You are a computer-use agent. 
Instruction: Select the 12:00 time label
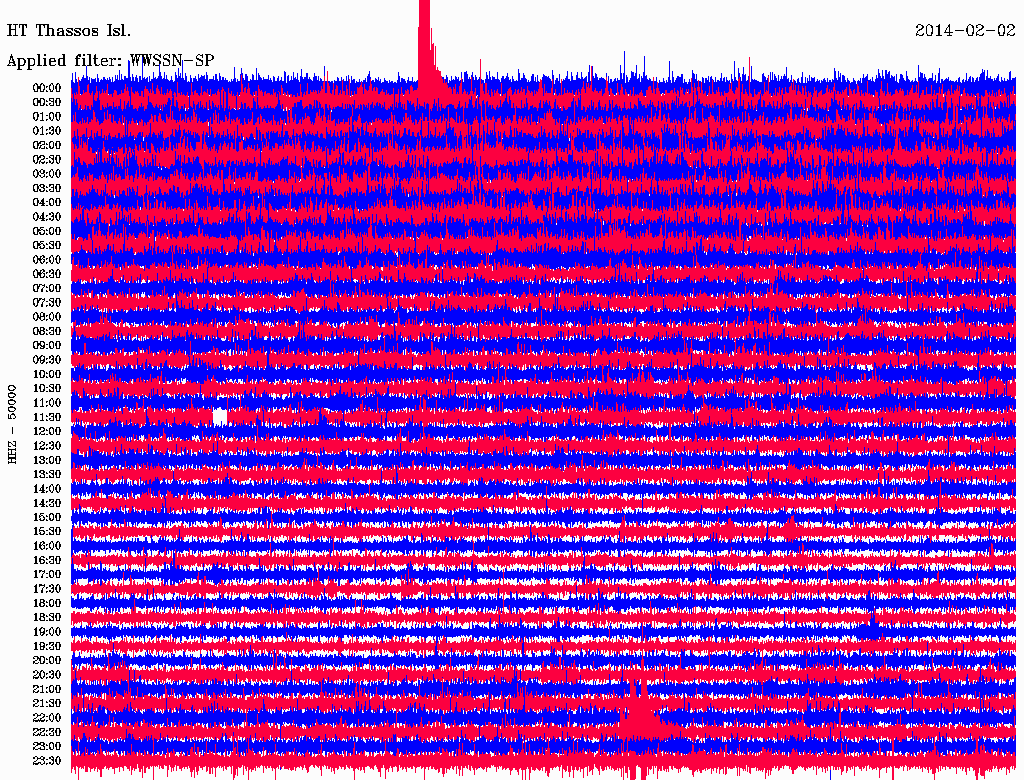click(x=46, y=431)
